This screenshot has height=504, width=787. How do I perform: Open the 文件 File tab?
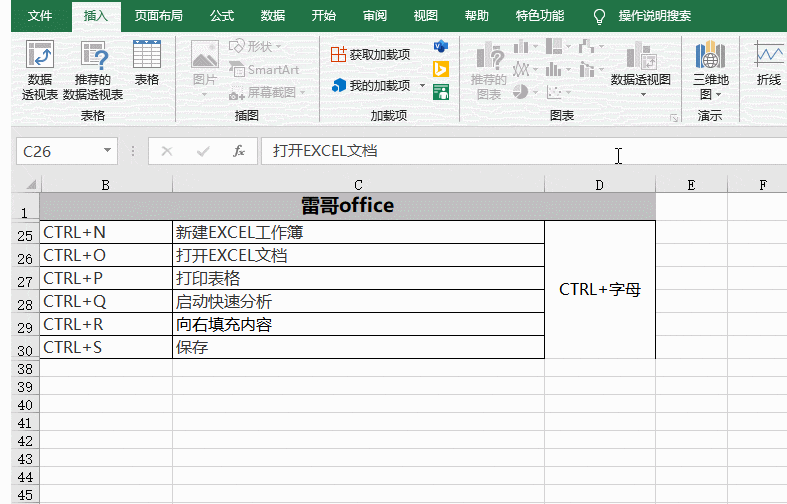(x=40, y=16)
